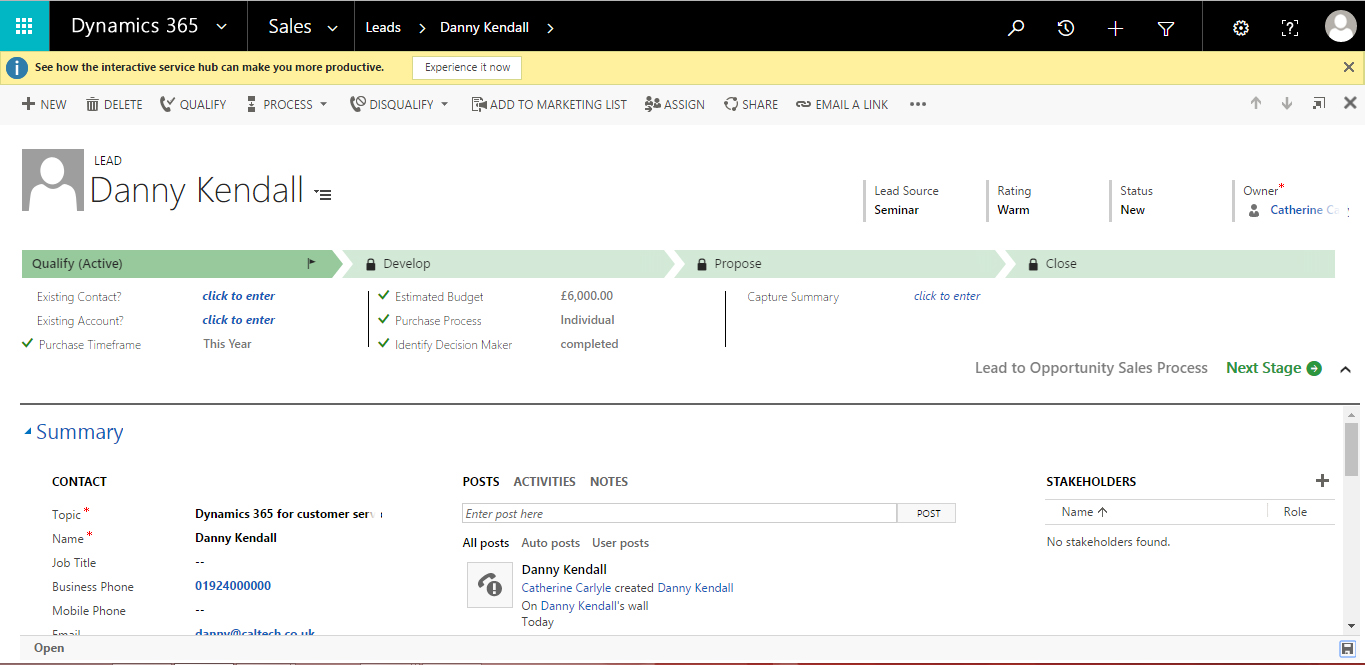
Task: Collapse the business process flow chevron
Action: tap(1345, 369)
